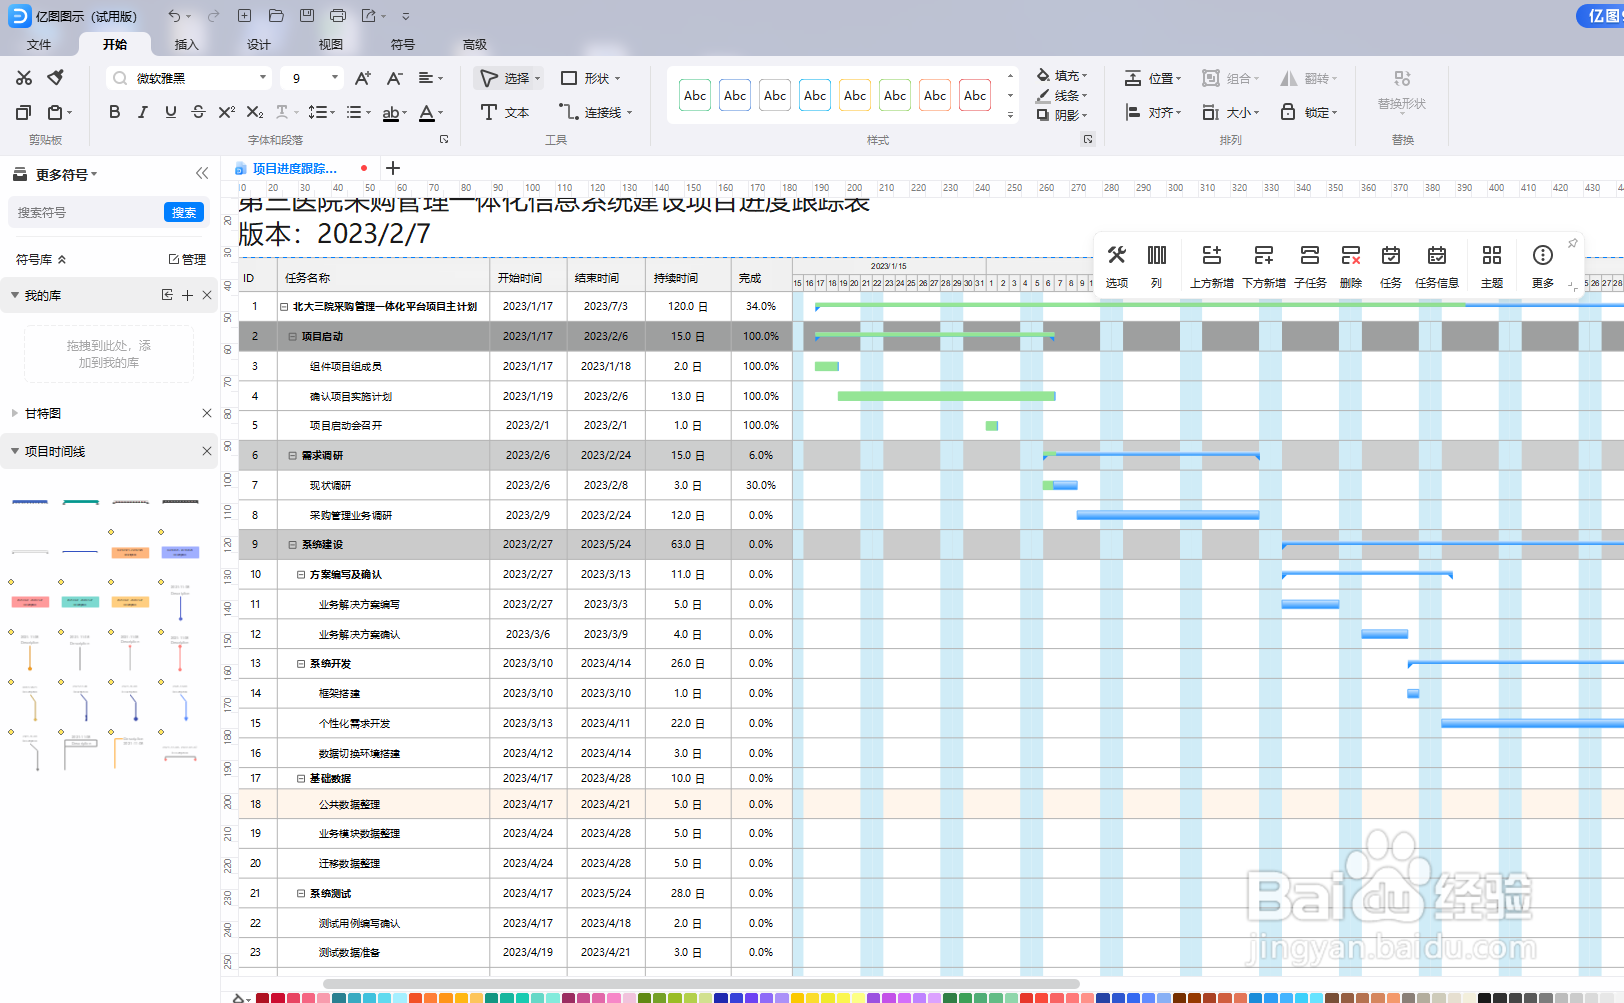The image size is (1624, 1003).
Task: Click the Manage library button
Action: tap(187, 259)
